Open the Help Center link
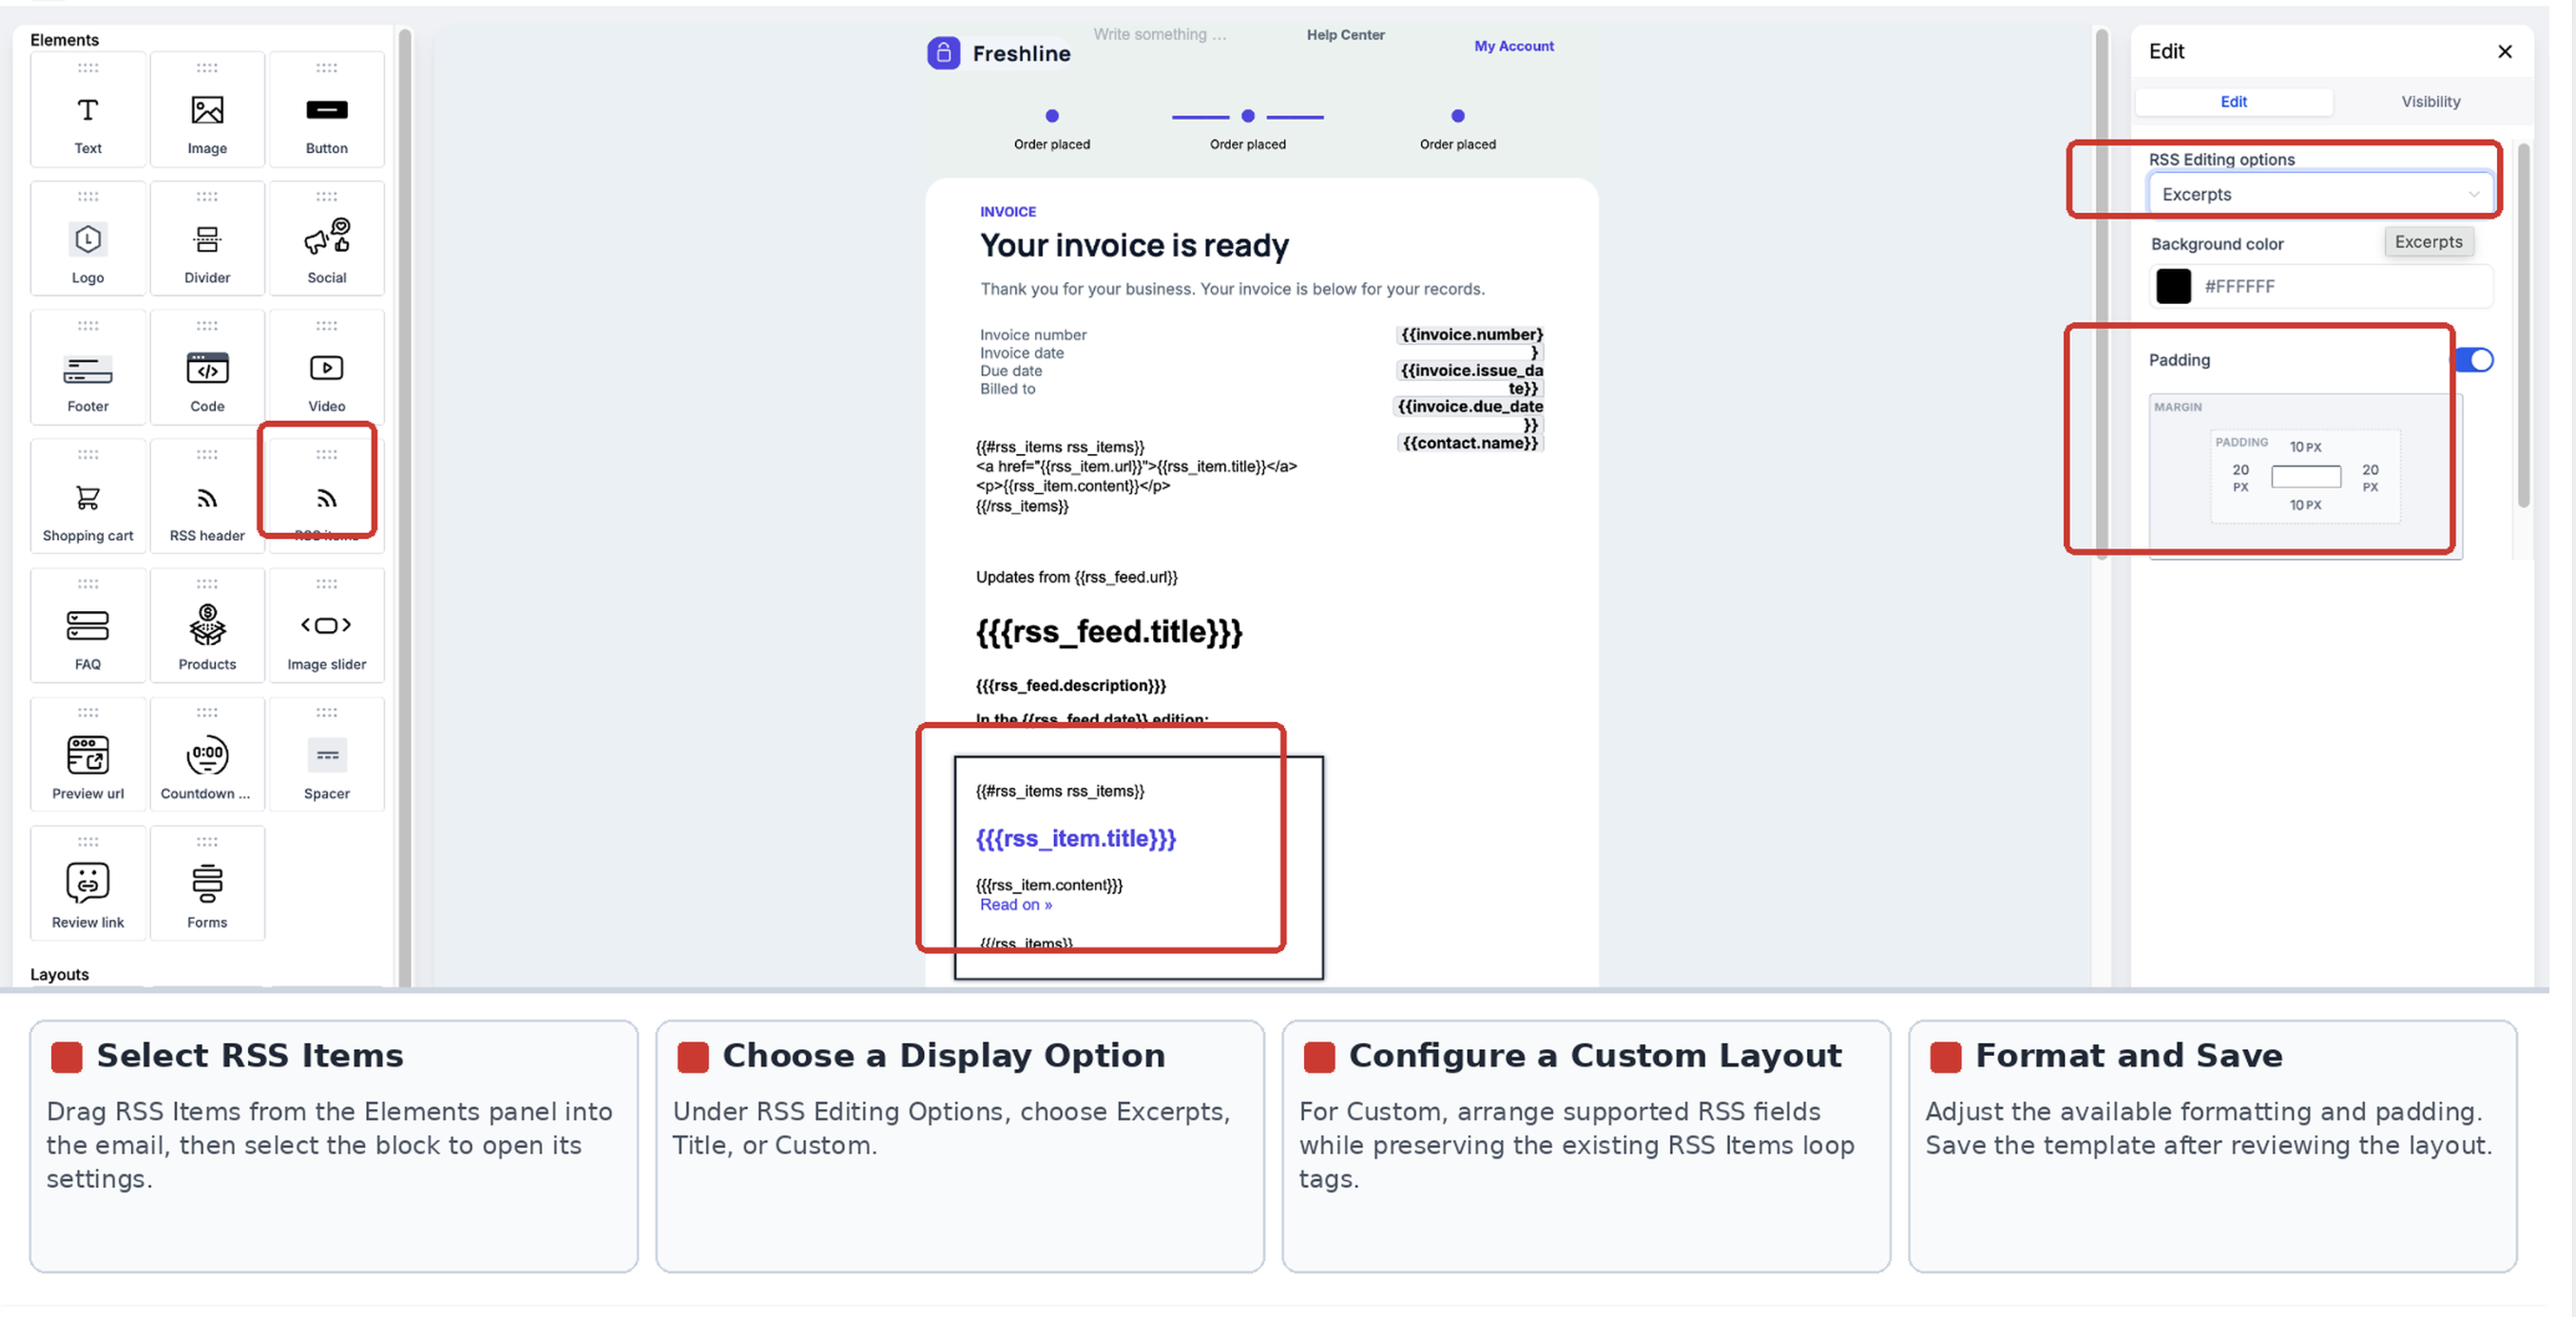 1345,35
